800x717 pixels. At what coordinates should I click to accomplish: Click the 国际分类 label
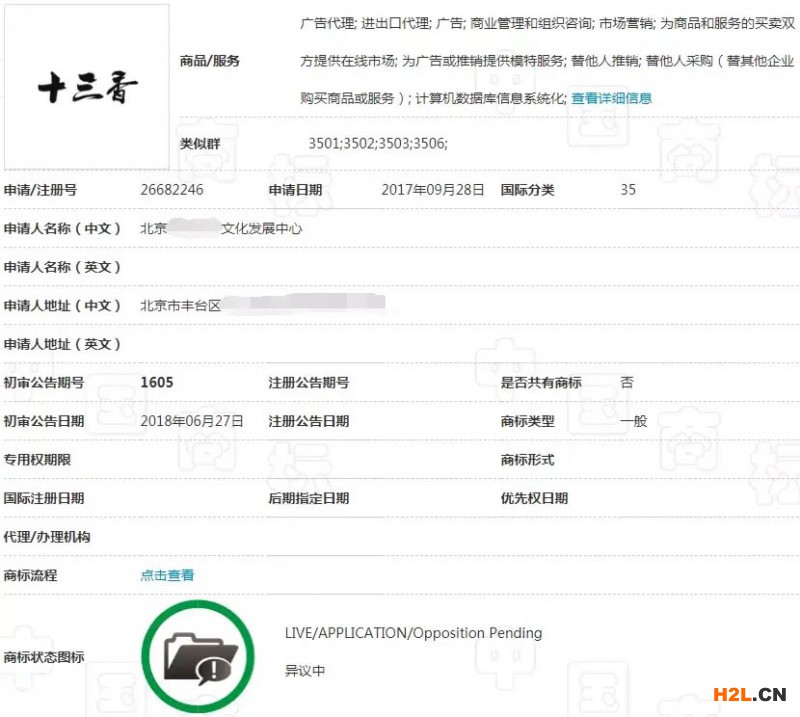527,190
